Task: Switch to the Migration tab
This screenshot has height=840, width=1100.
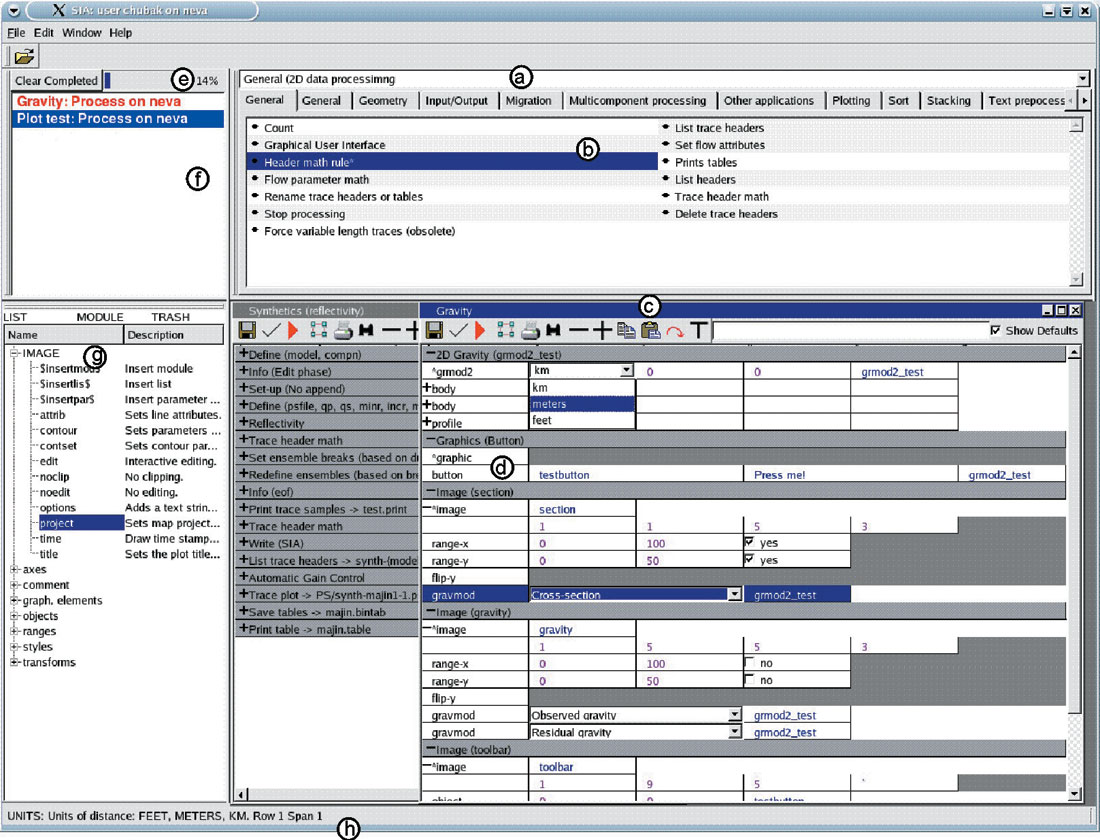Action: 528,100
